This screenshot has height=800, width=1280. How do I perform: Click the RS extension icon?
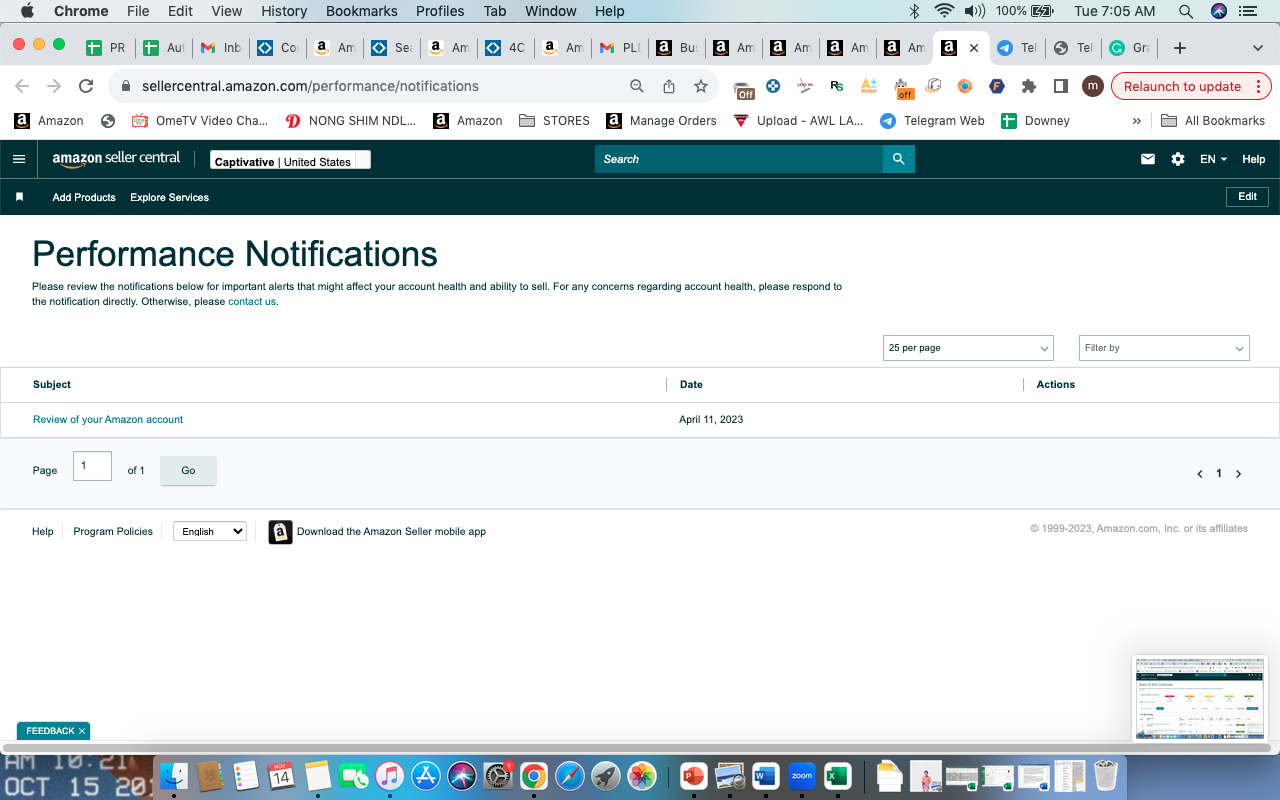[x=837, y=86]
